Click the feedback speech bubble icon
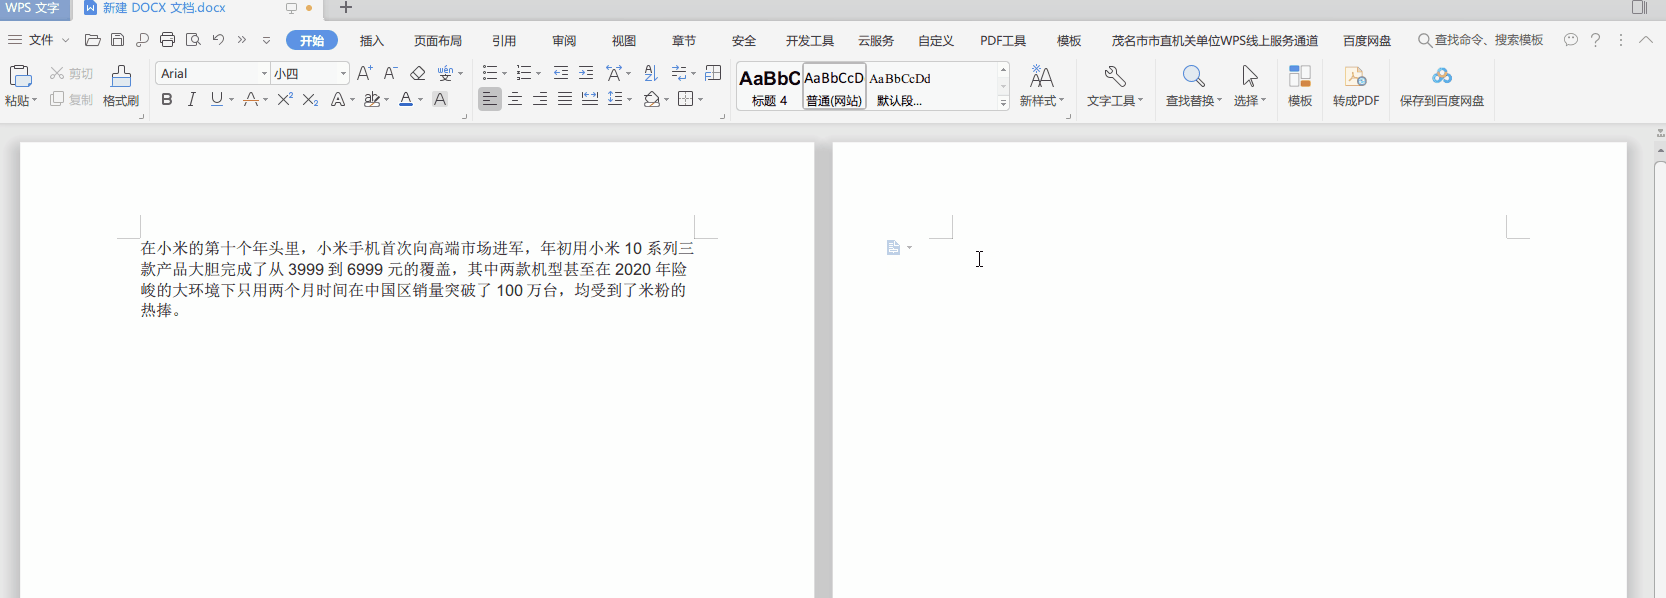1666x598 pixels. pos(1571,40)
